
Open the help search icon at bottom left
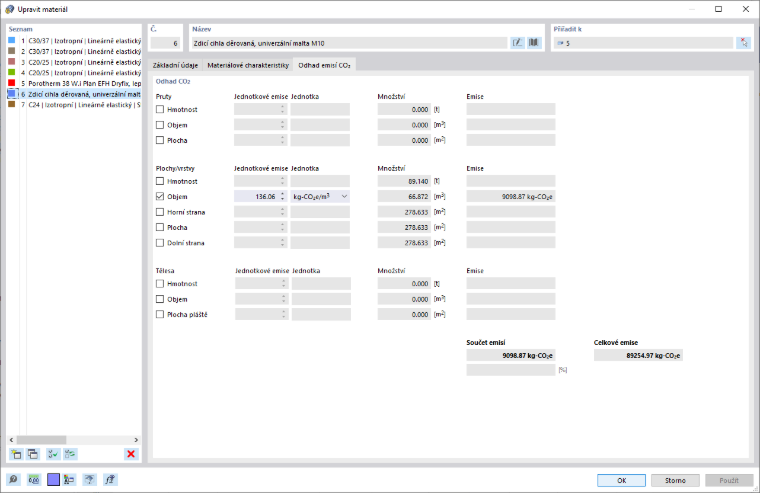(14, 479)
